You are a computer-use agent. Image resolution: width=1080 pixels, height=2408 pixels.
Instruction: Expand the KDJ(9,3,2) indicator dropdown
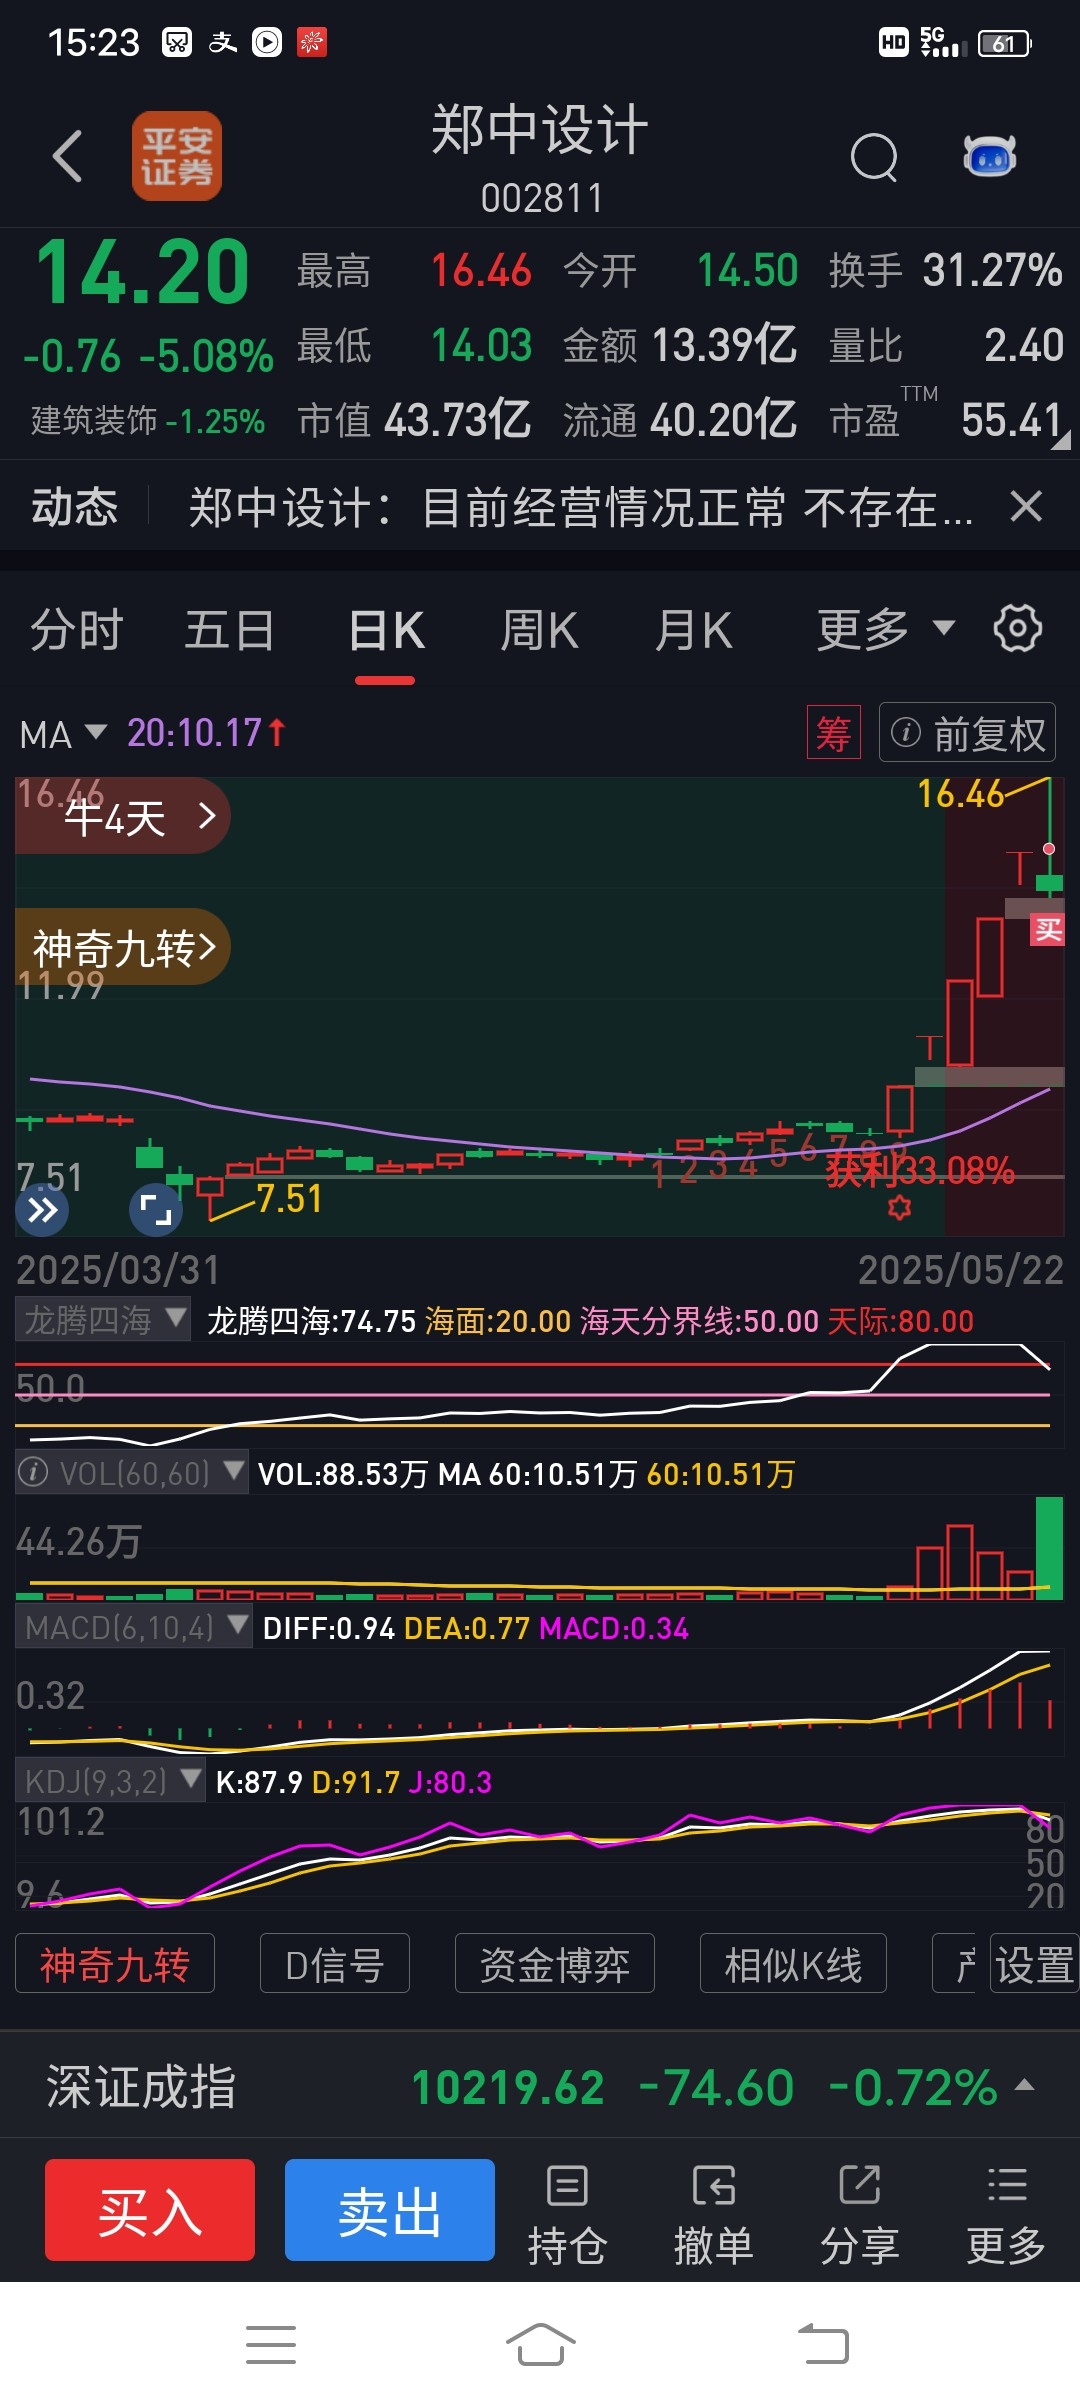click(111, 1782)
